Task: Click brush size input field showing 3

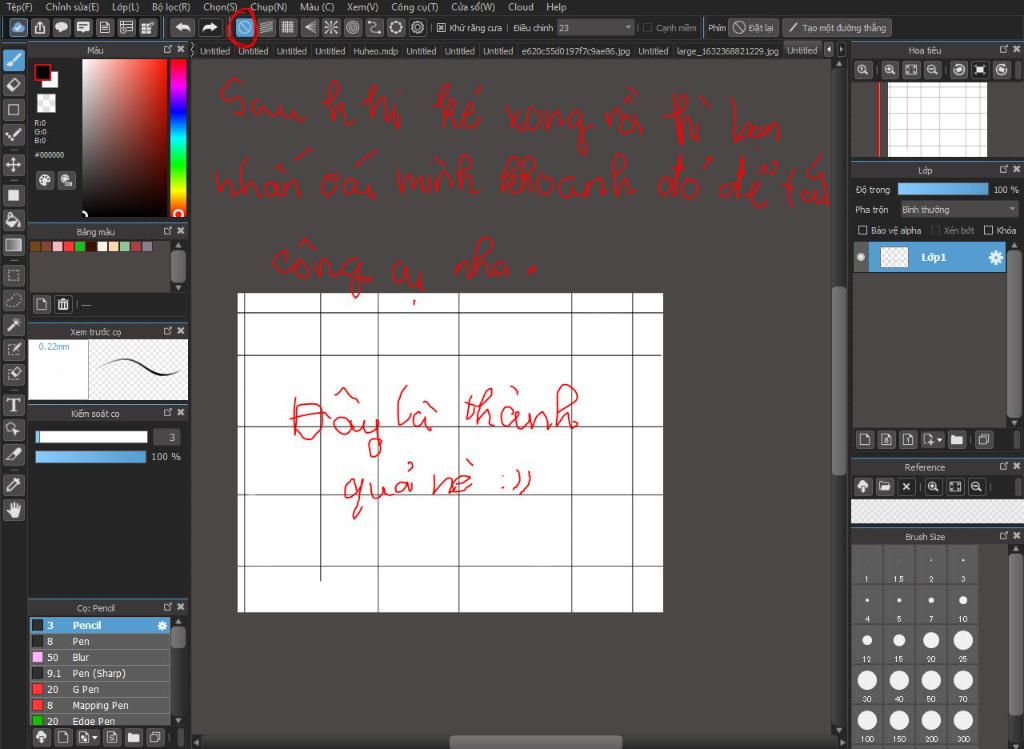Action: pos(167,437)
